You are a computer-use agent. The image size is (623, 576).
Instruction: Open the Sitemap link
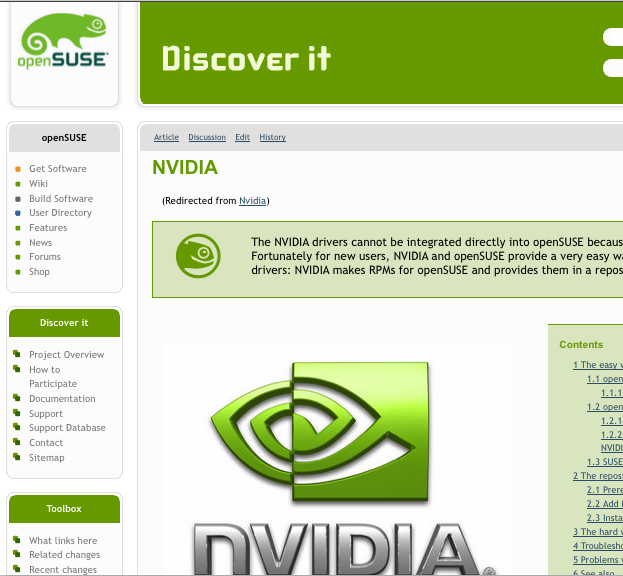(x=46, y=458)
